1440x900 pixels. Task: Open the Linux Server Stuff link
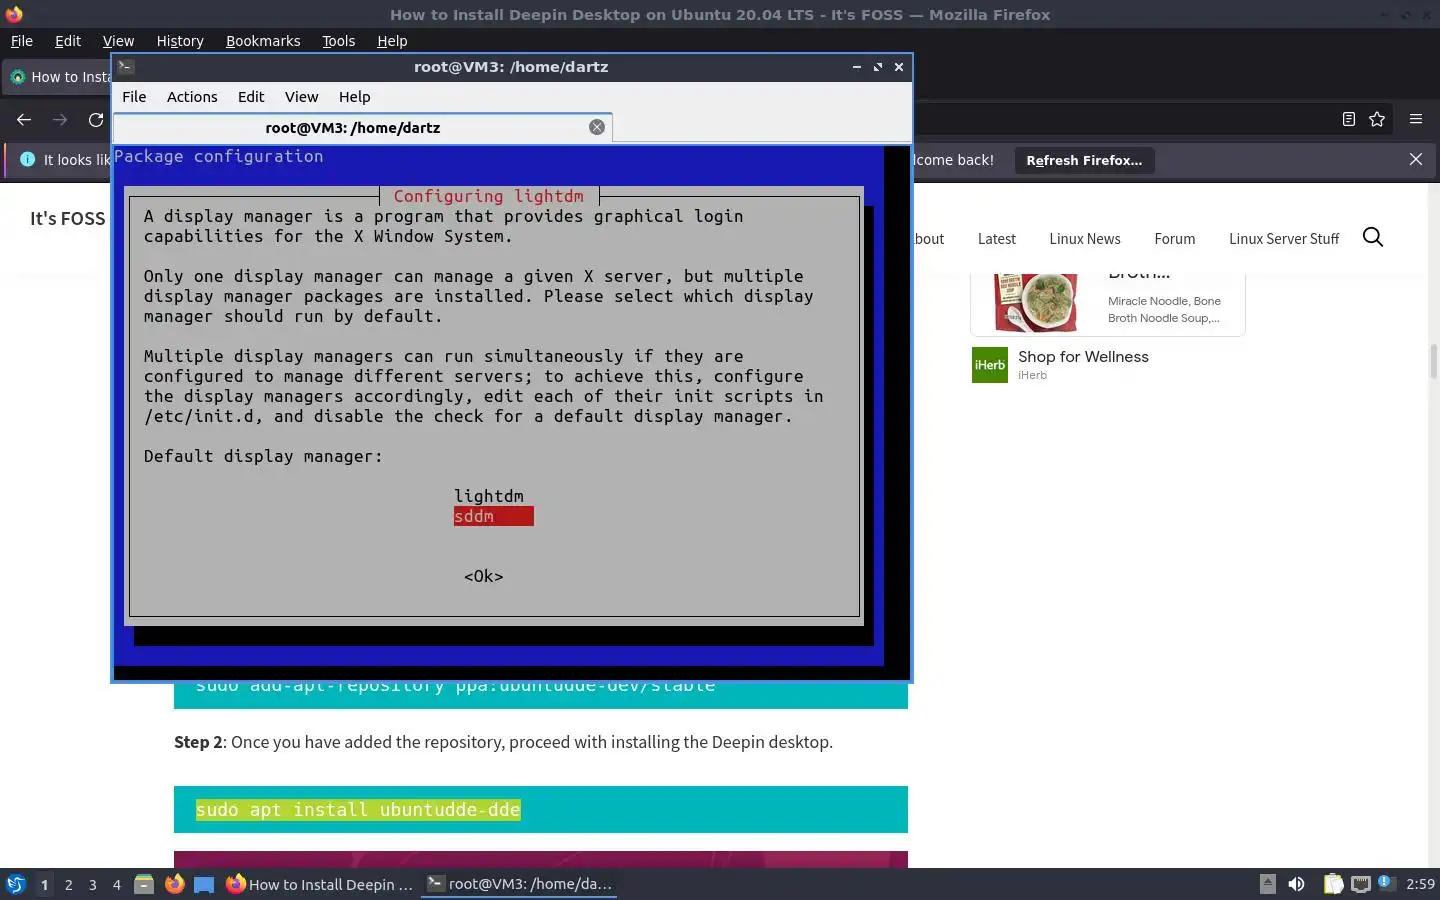tap(1284, 239)
